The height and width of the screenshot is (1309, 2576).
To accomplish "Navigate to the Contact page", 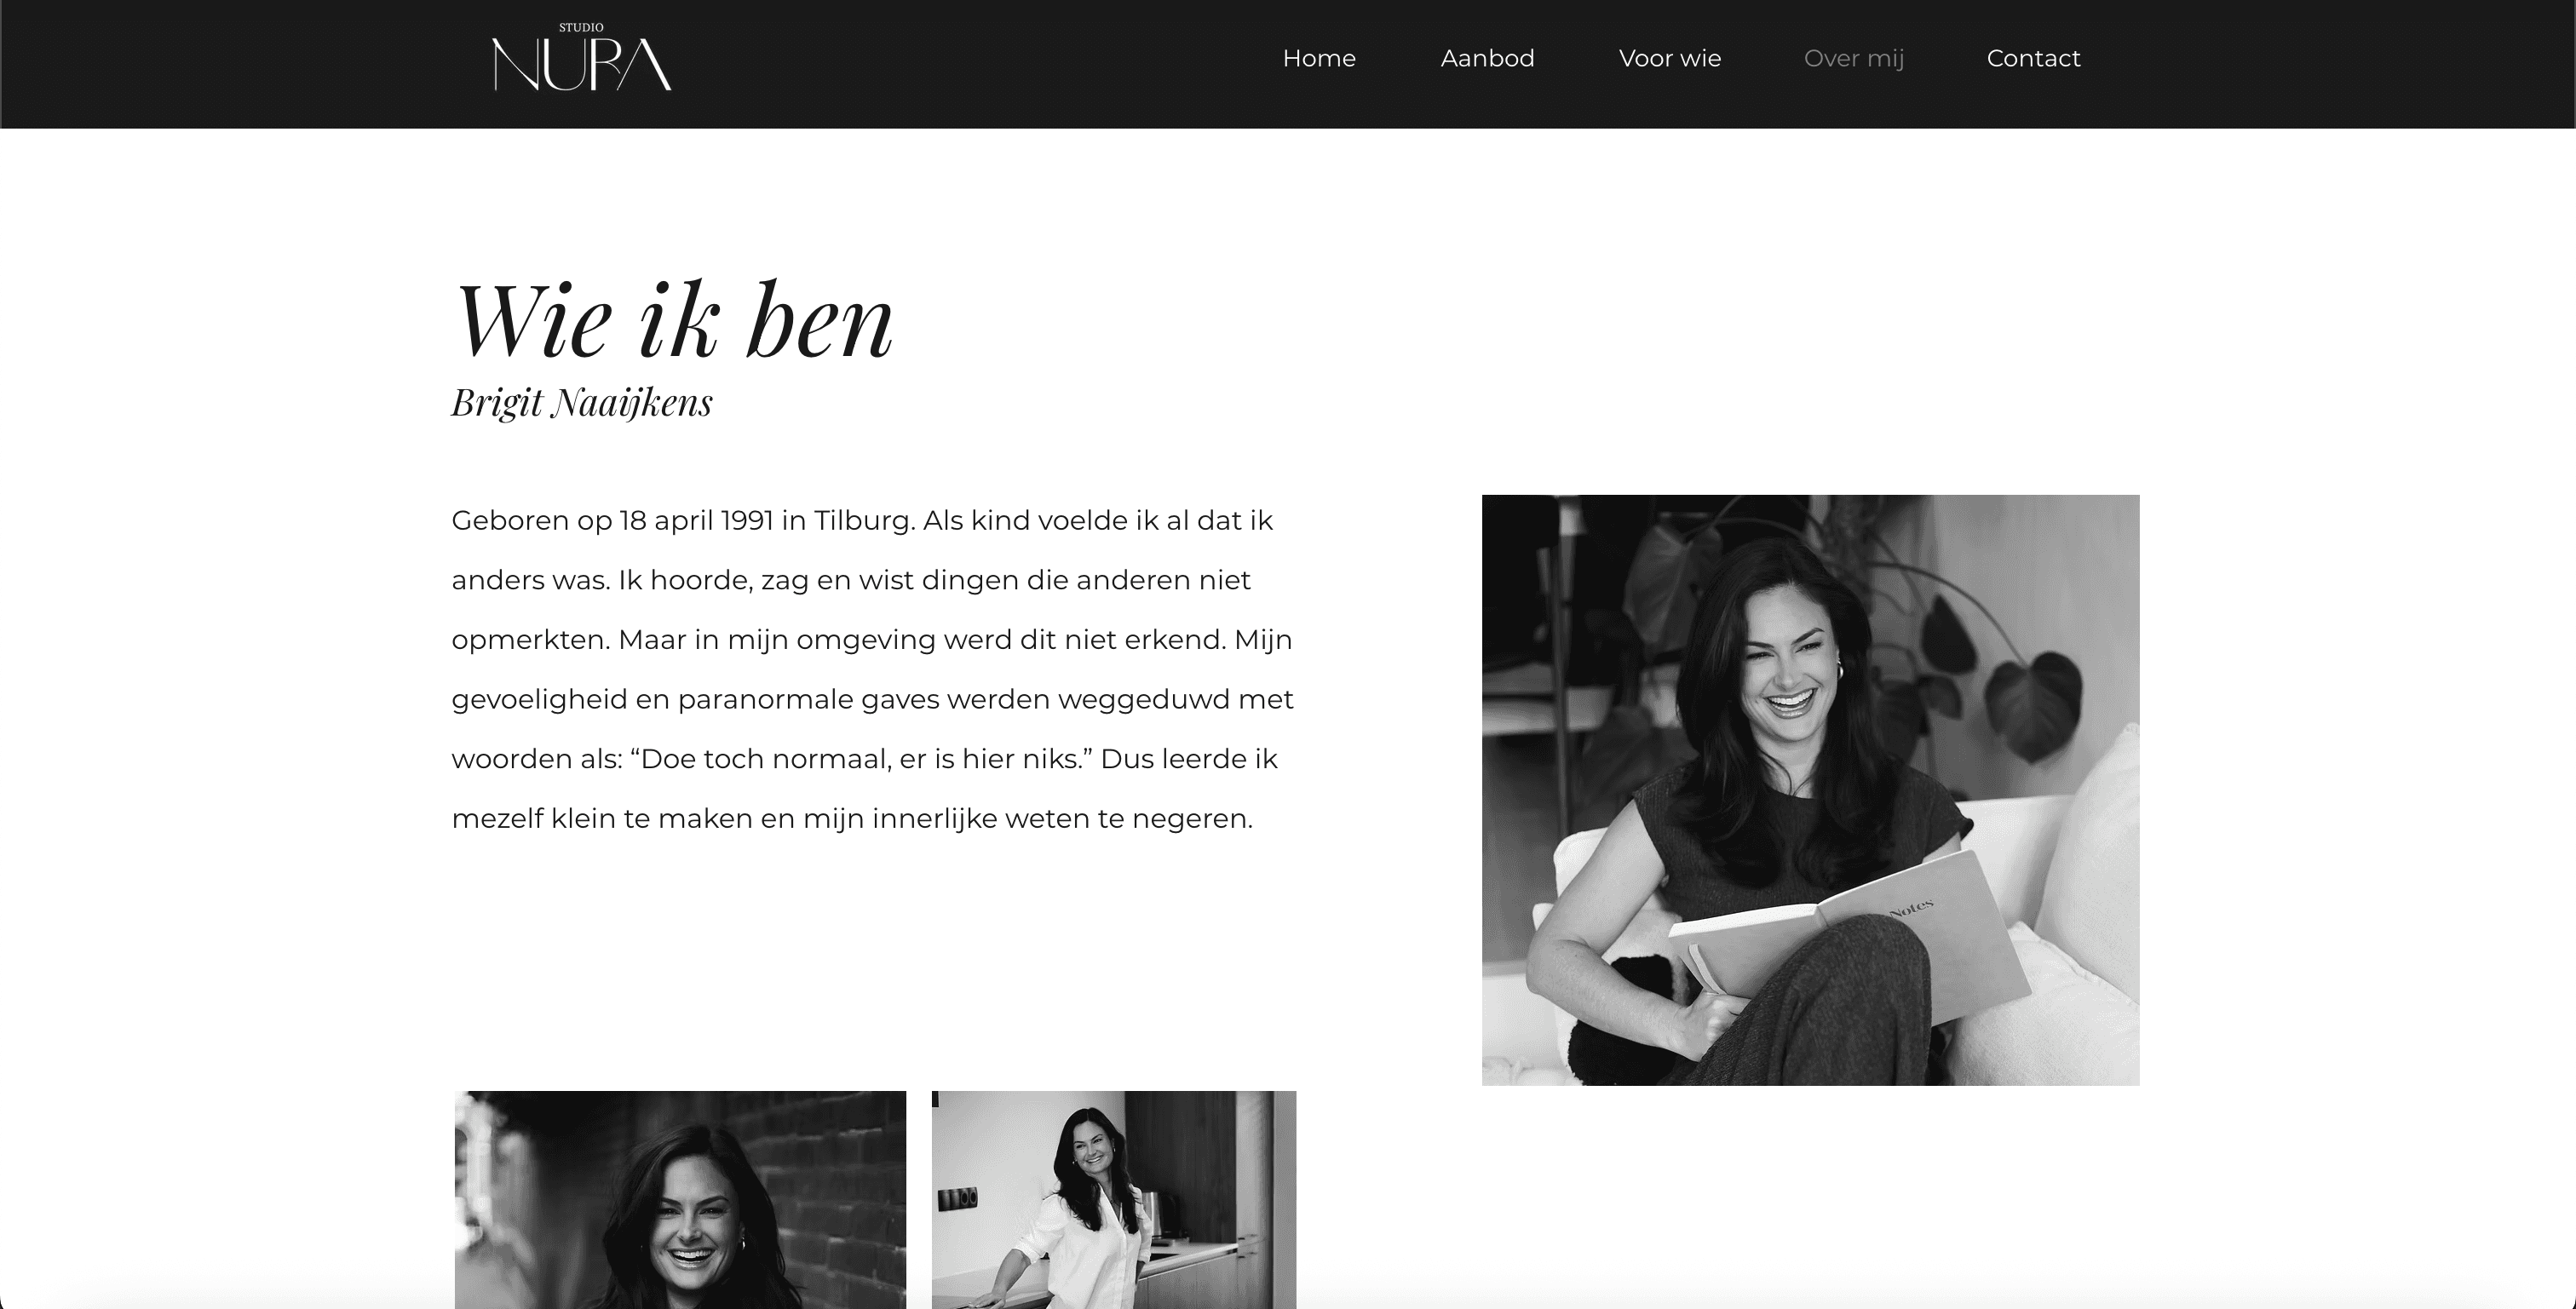I will click(x=2033, y=58).
